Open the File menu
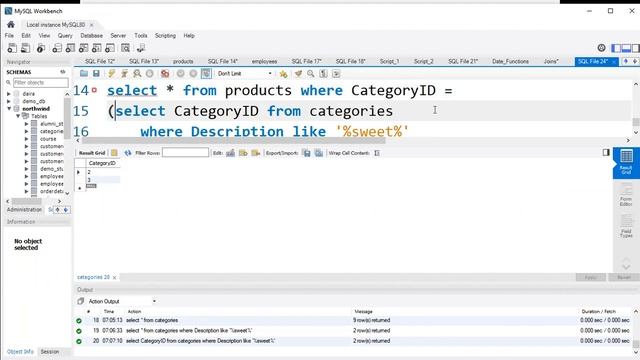 click(x=9, y=36)
